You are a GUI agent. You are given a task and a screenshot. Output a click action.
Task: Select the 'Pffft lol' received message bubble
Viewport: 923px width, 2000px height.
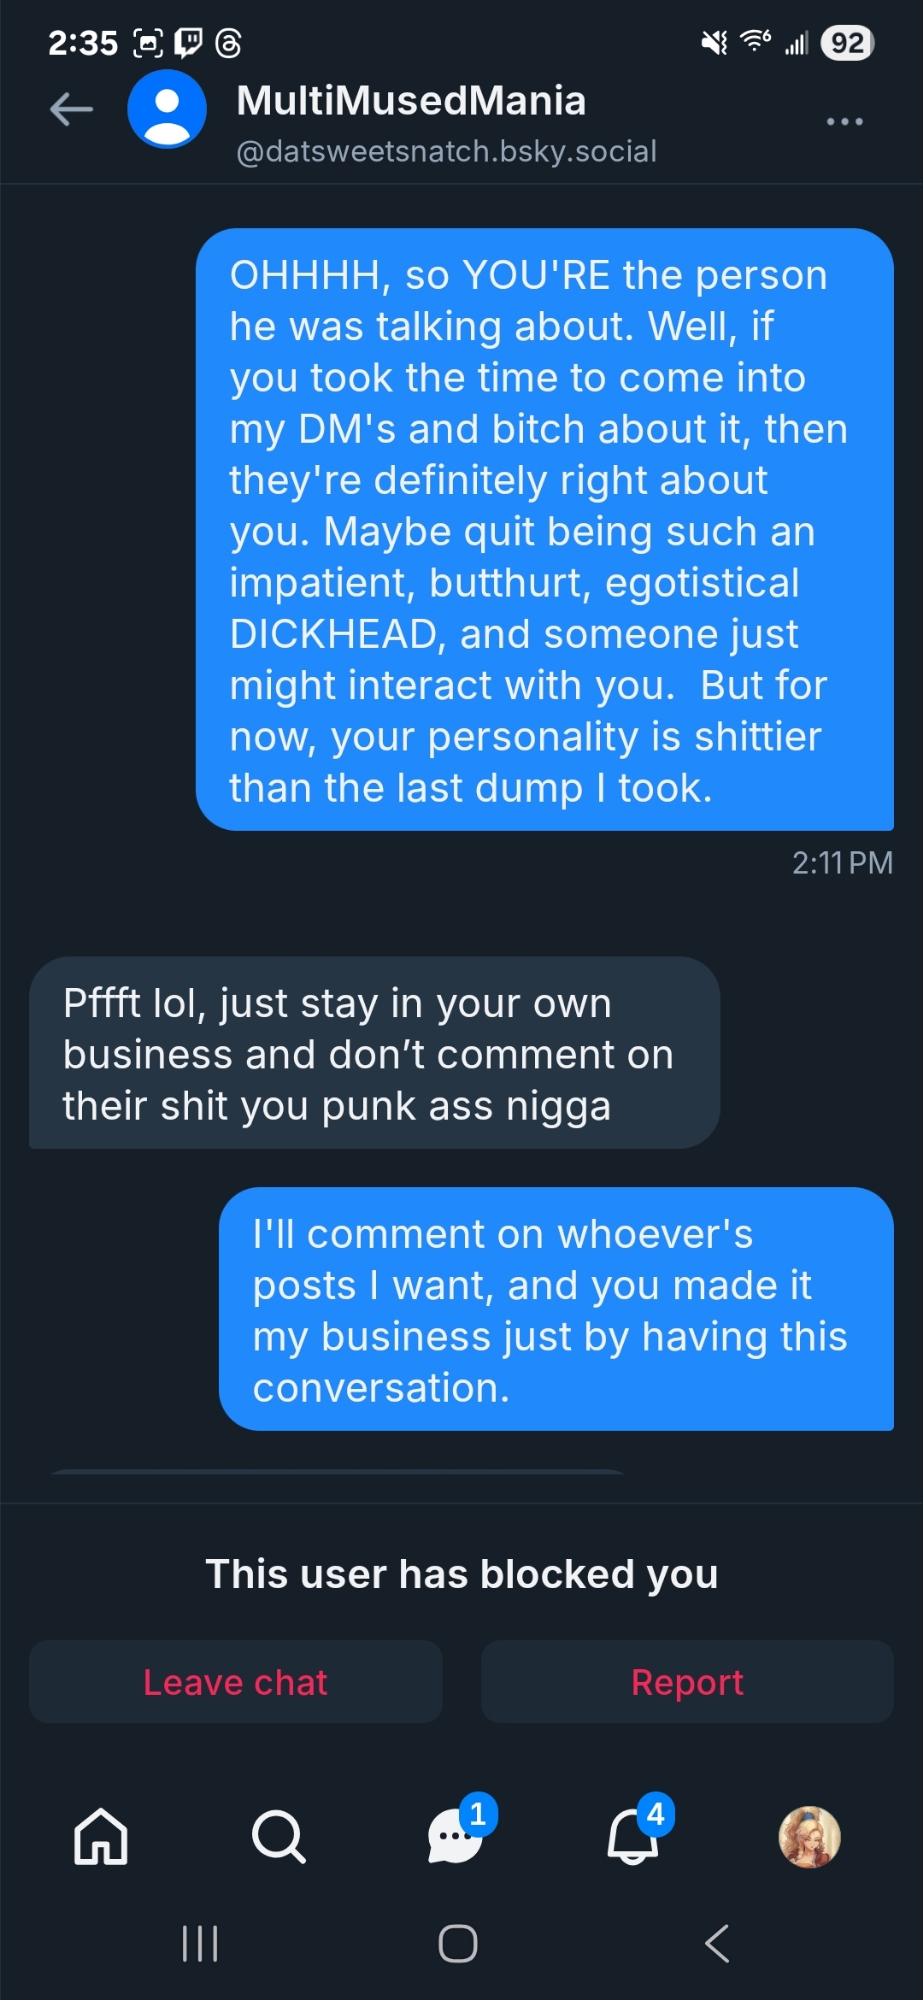point(374,1053)
